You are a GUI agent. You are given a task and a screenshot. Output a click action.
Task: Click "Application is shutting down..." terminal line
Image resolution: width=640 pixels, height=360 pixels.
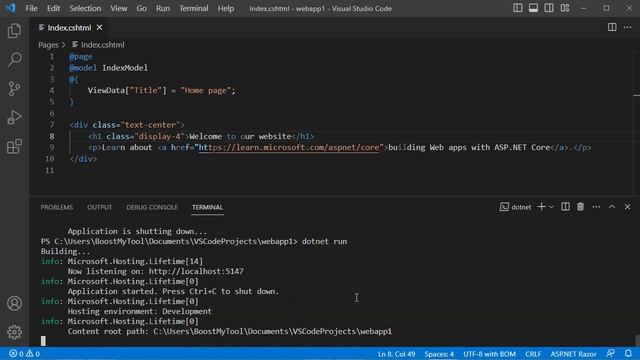(137, 231)
